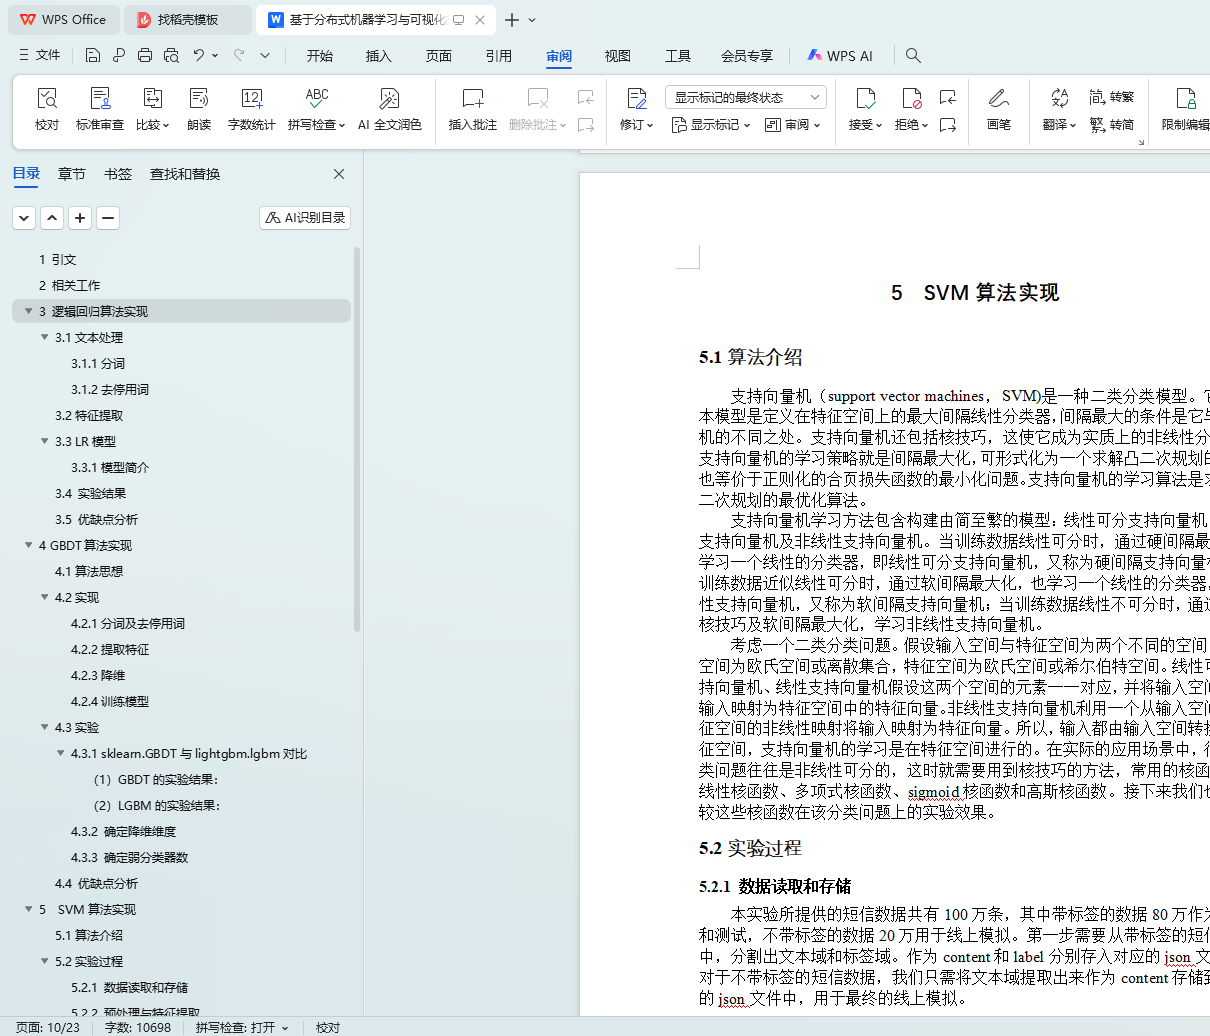Image resolution: width=1210 pixels, height=1036 pixels.
Task: Convert simplified to traditional 转繁
Action: (x=1112, y=97)
